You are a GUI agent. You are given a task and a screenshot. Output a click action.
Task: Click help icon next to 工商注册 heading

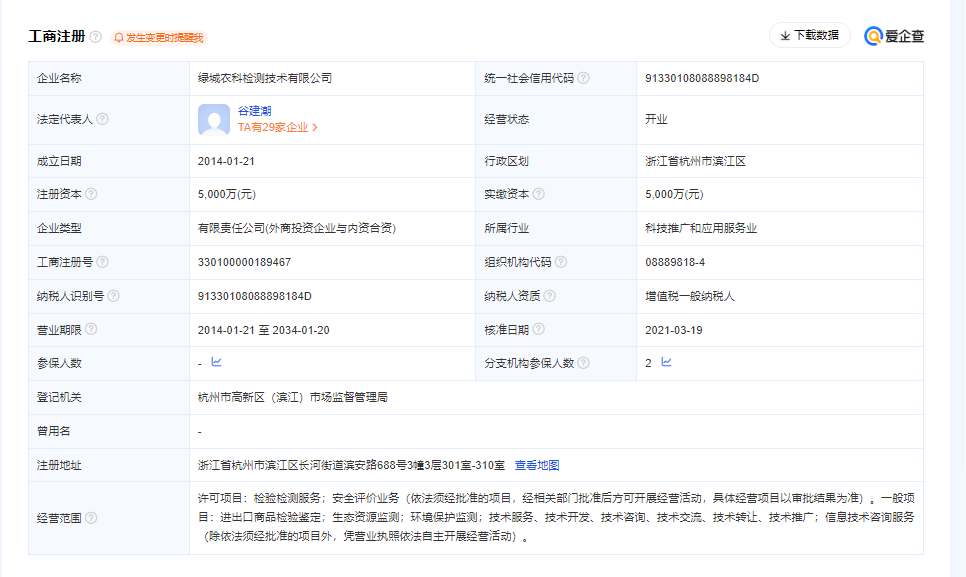[95, 37]
